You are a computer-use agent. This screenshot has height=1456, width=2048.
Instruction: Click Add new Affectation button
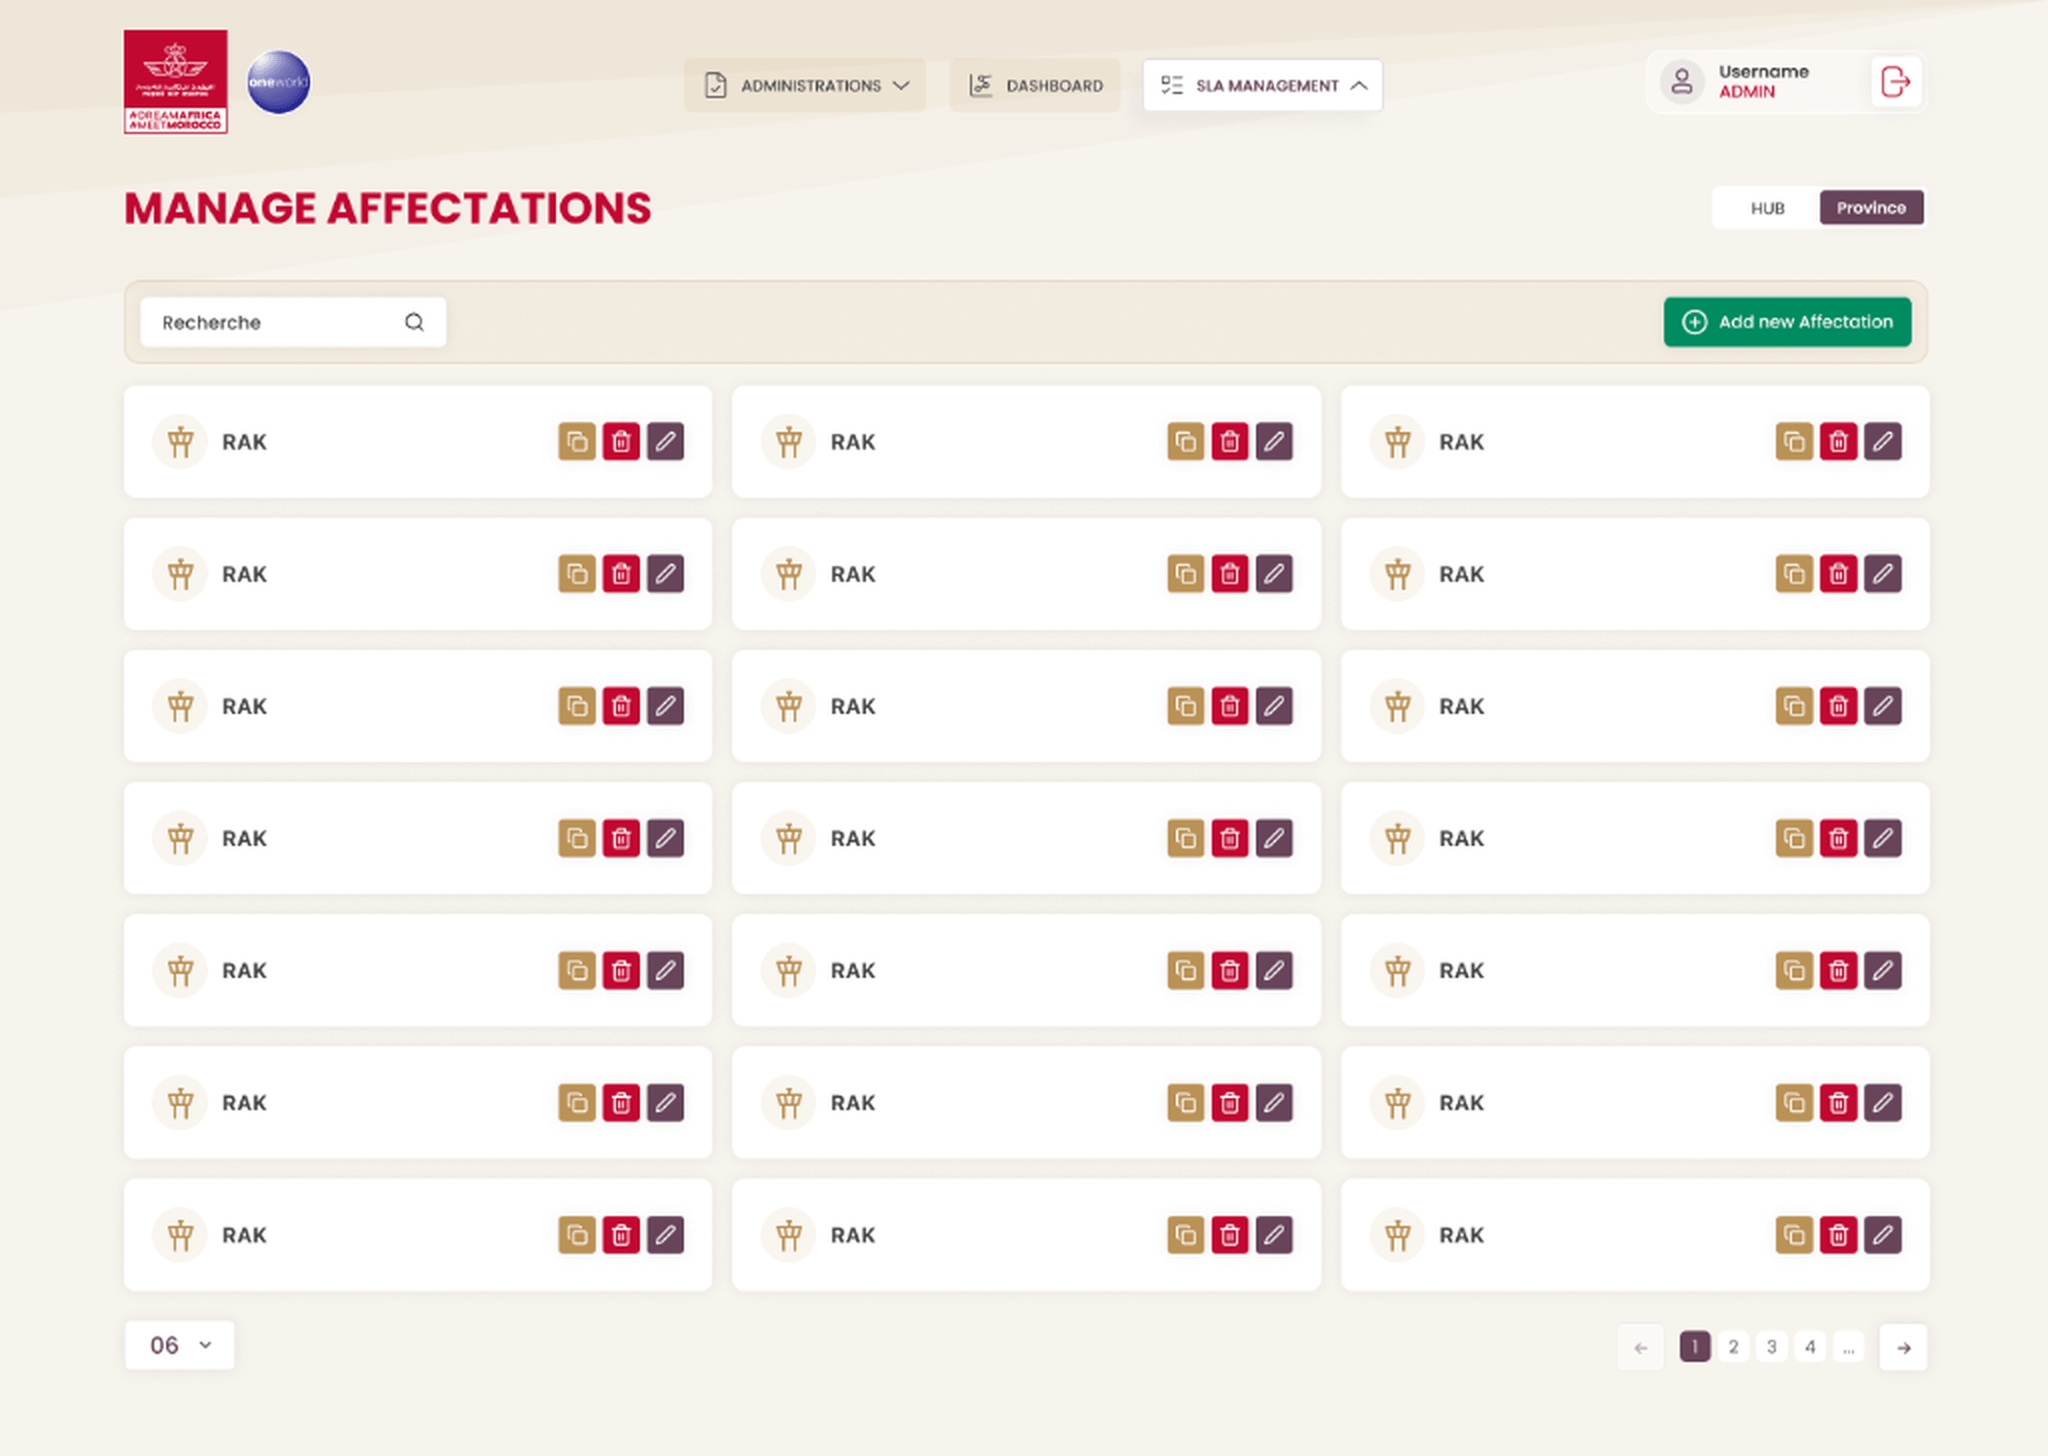[1787, 322]
